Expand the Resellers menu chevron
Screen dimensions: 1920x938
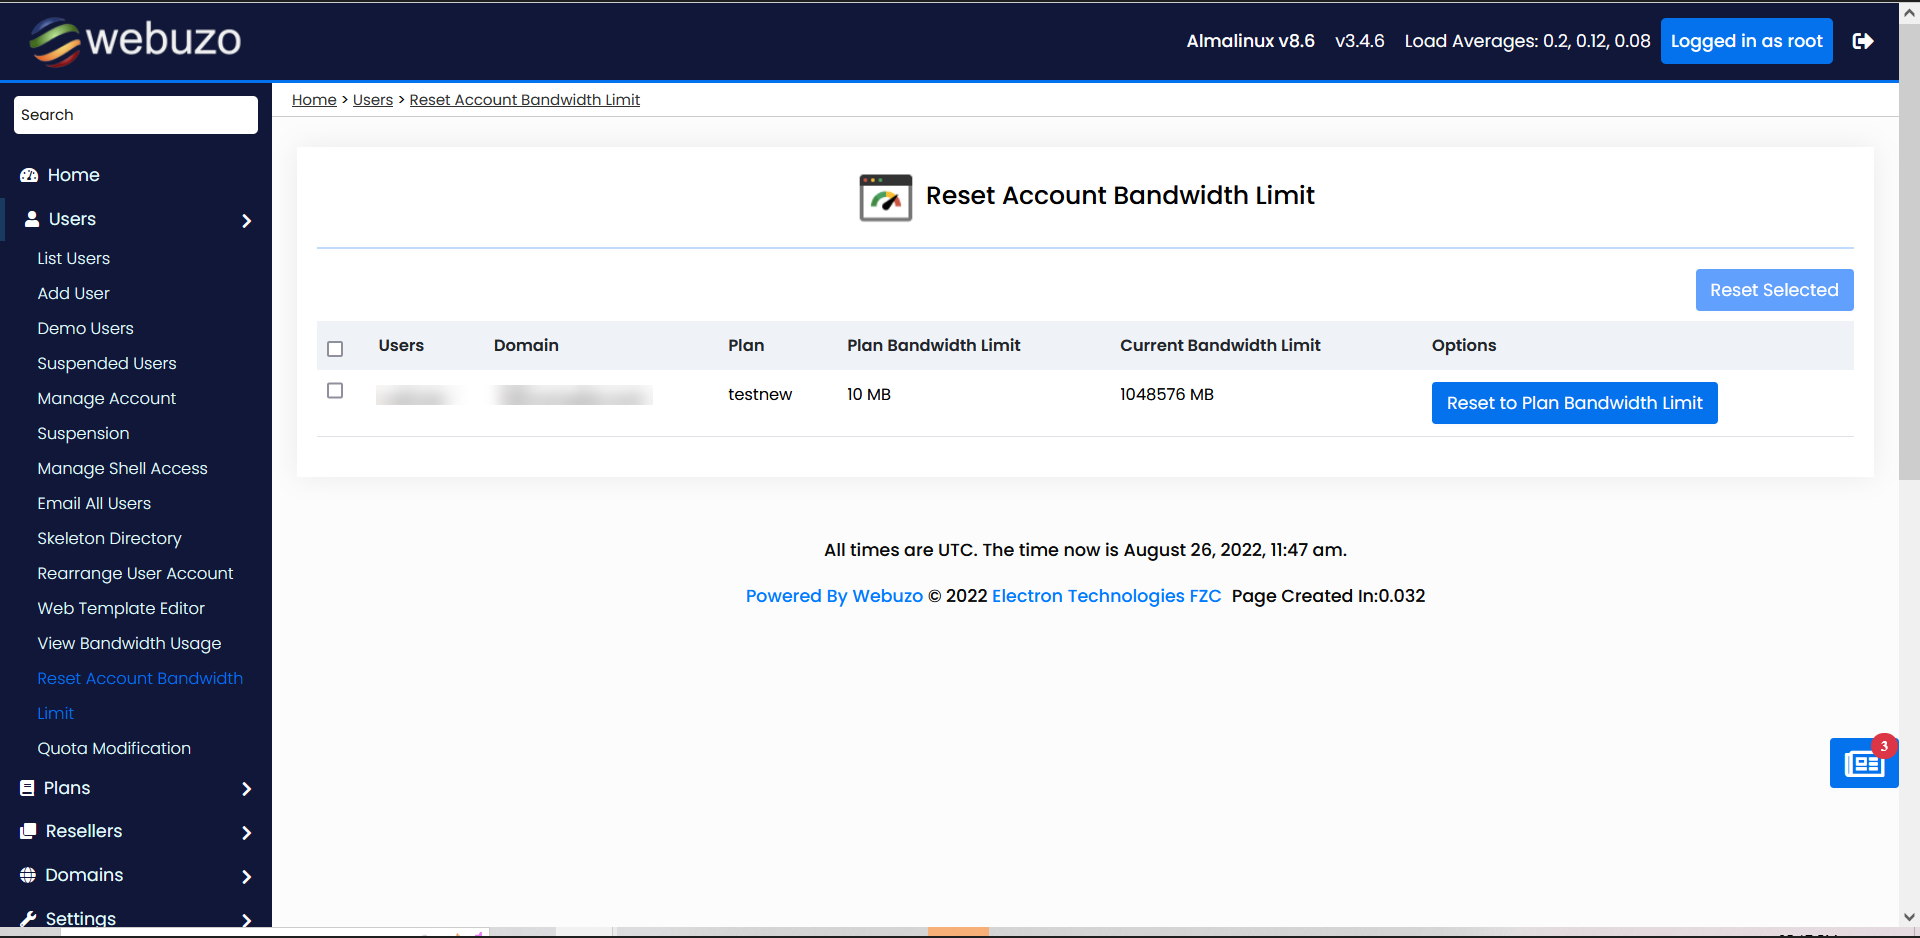pyautogui.click(x=246, y=833)
